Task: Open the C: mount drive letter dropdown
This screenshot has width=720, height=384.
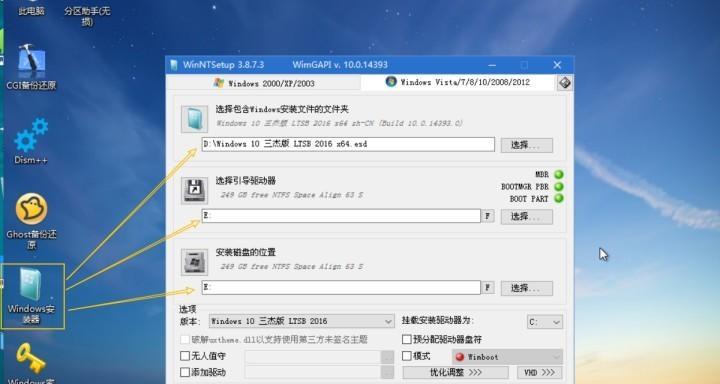Action: (x=545, y=322)
